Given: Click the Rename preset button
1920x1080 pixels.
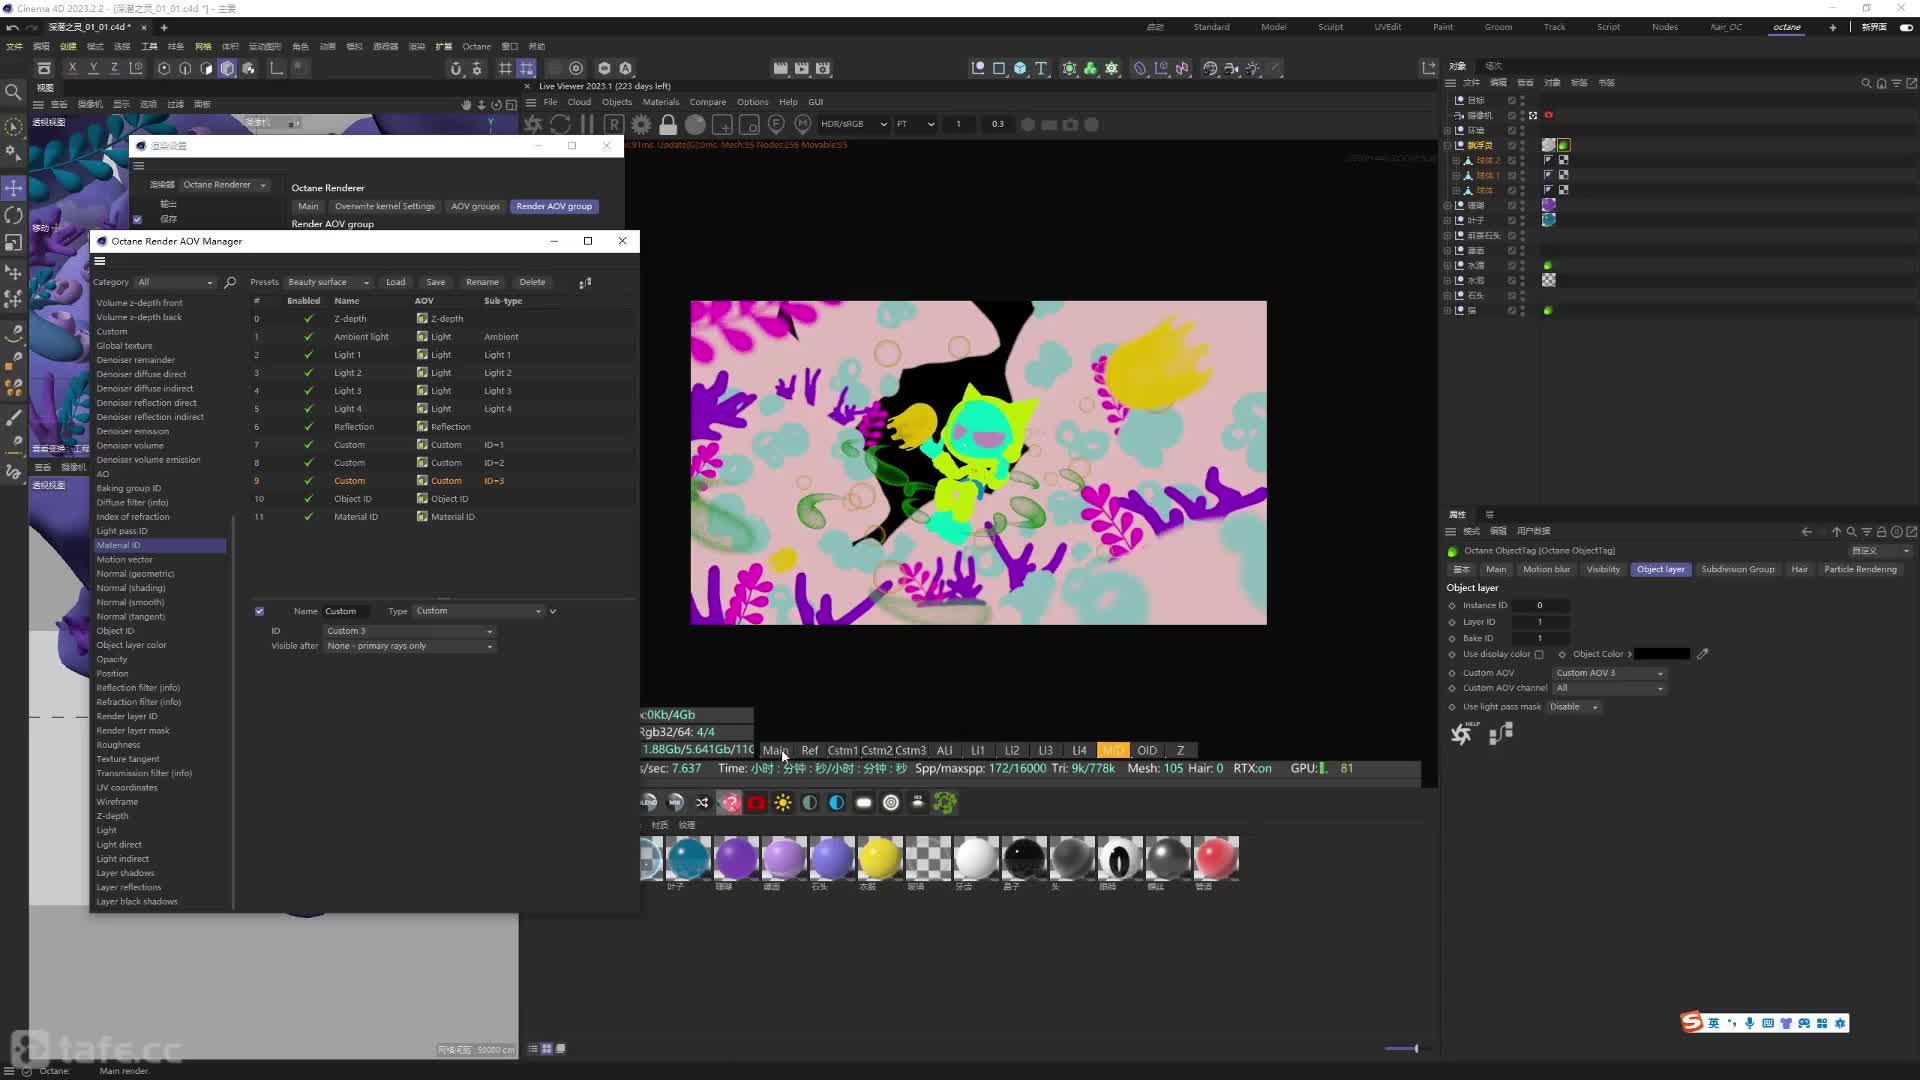Looking at the screenshot, I should 482,282.
